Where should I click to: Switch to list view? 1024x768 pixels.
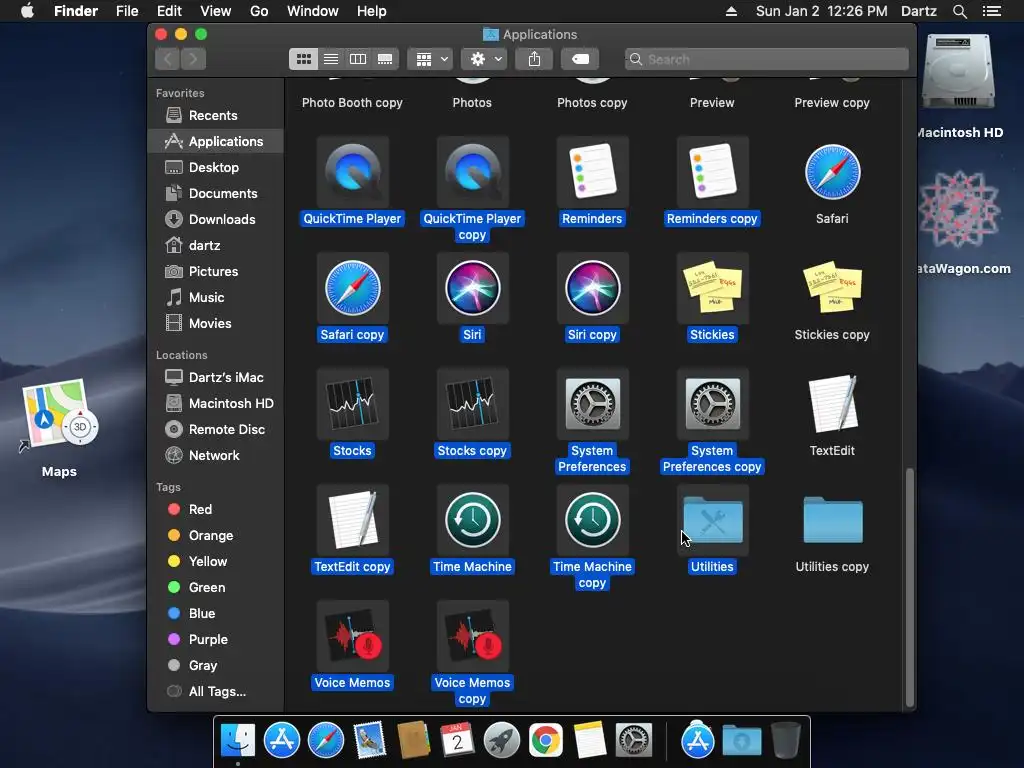pyautogui.click(x=331, y=59)
